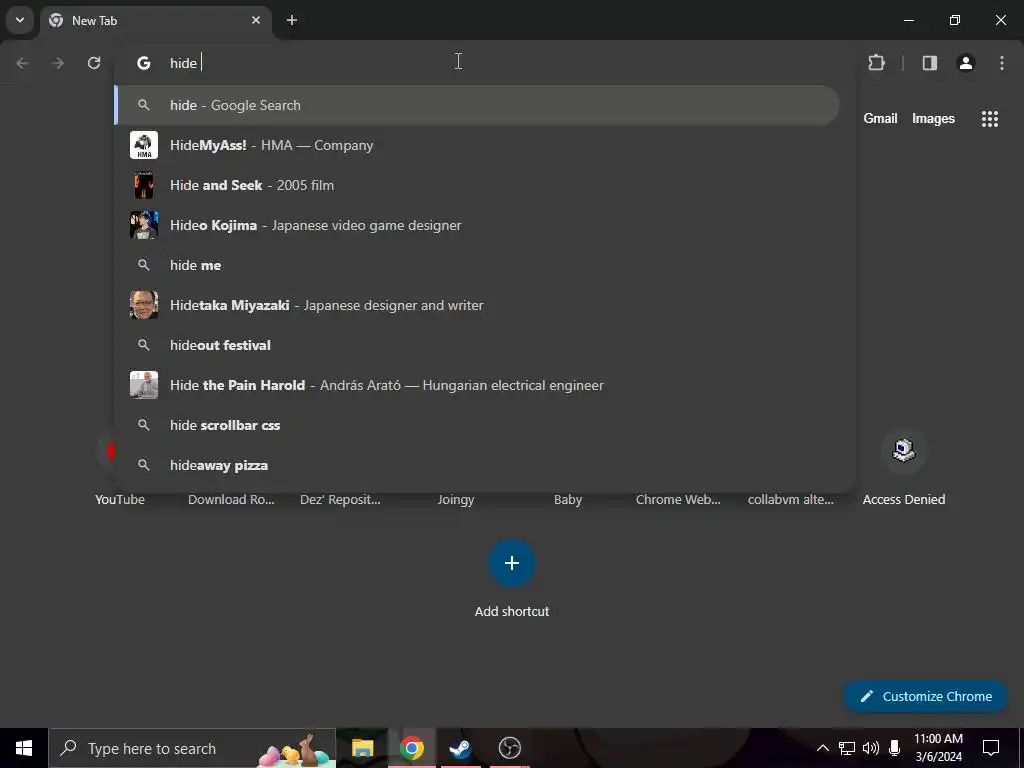This screenshot has height=768, width=1024.
Task: Click the Hidetaka Miyazaki photo thumbnail
Action: point(144,305)
